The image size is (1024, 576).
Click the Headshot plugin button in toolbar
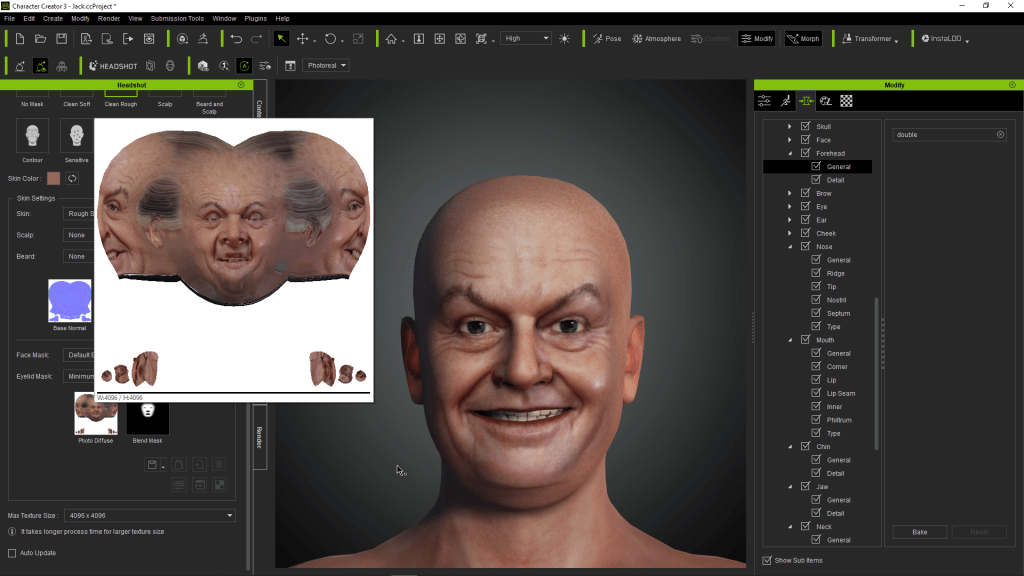[111, 66]
